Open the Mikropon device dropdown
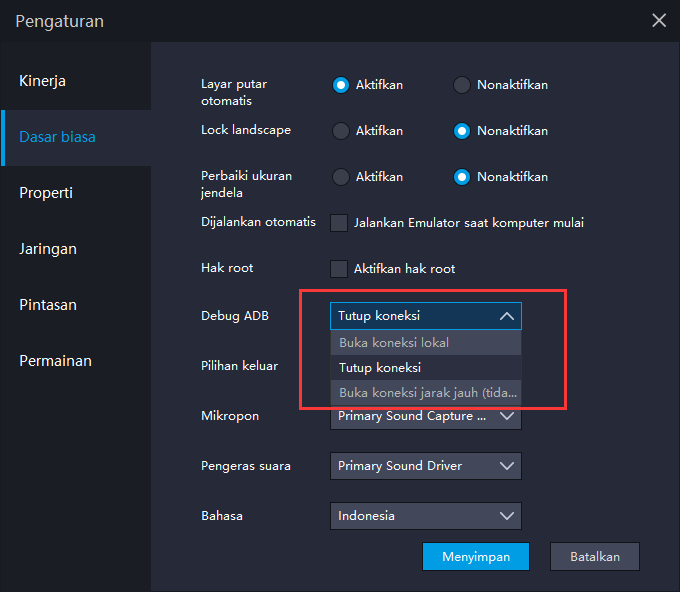 point(425,417)
